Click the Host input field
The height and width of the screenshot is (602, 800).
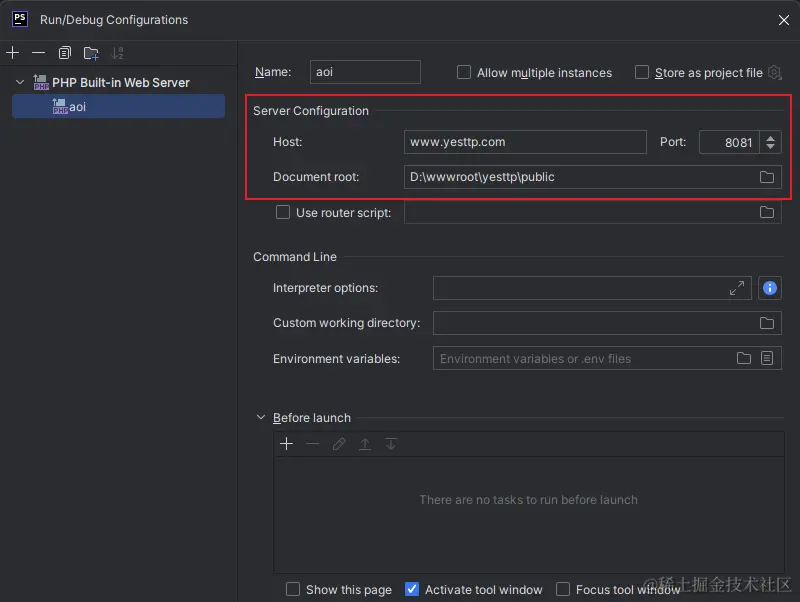point(525,142)
